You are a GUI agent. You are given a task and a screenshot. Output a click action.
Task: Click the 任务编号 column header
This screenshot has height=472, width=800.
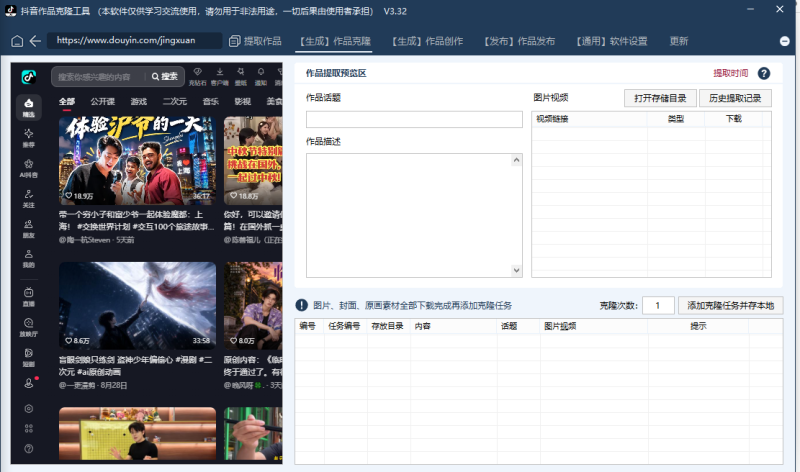coord(344,326)
